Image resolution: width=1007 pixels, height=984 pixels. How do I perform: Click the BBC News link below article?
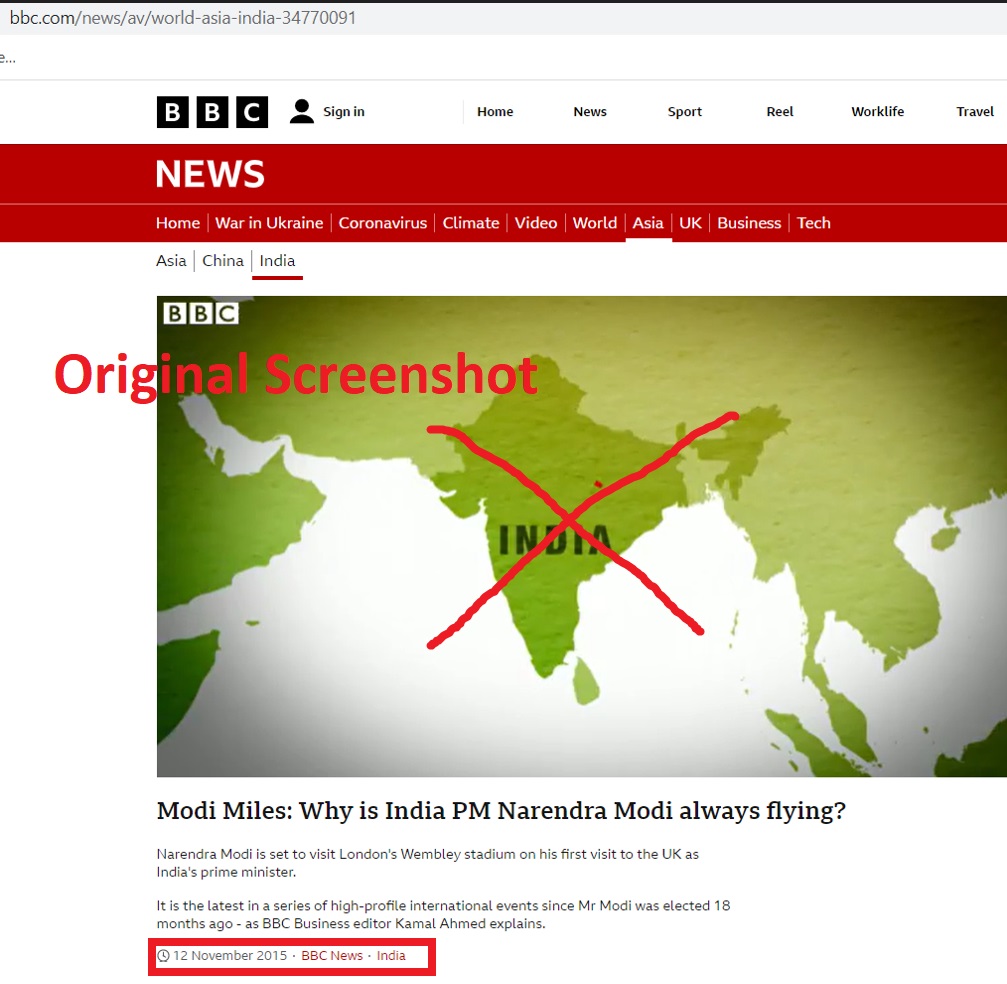coord(332,956)
